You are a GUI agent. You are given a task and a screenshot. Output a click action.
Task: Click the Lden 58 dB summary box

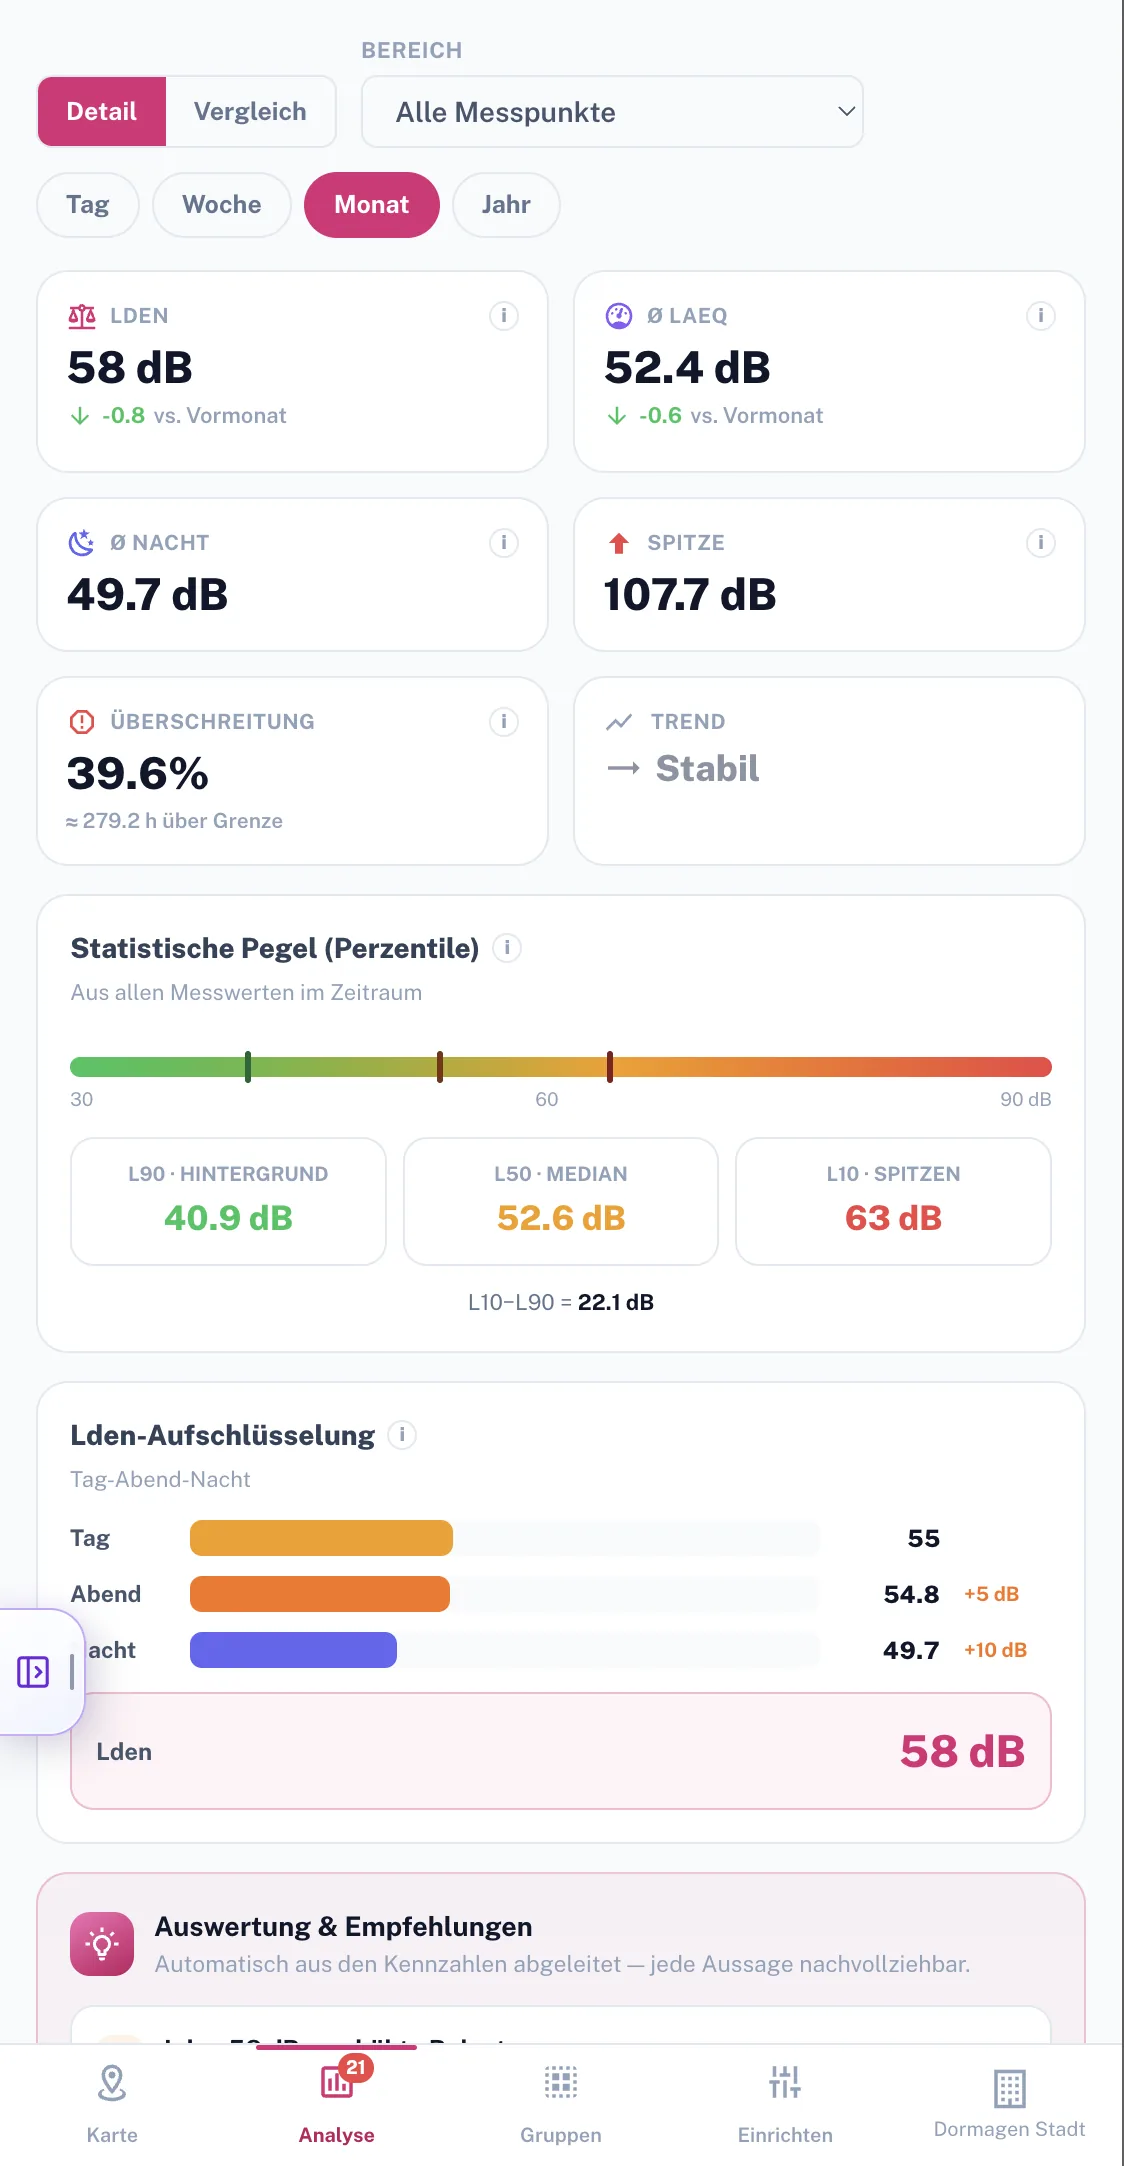(x=561, y=1751)
